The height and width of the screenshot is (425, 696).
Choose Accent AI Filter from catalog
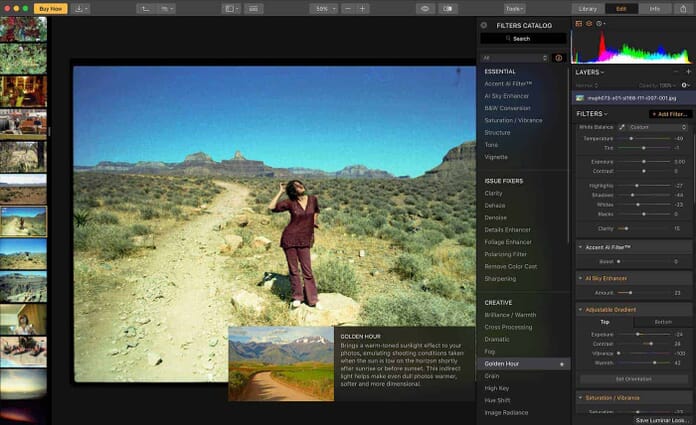pos(508,83)
